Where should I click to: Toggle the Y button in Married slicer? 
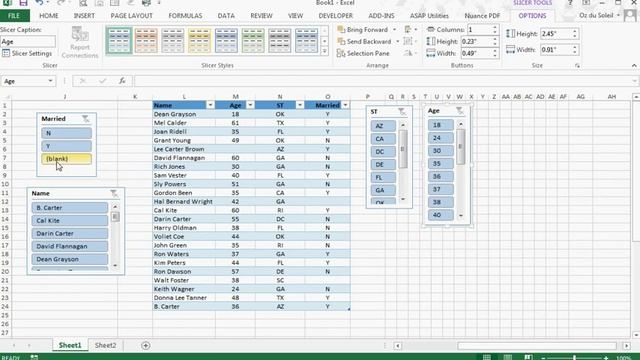[x=66, y=146]
